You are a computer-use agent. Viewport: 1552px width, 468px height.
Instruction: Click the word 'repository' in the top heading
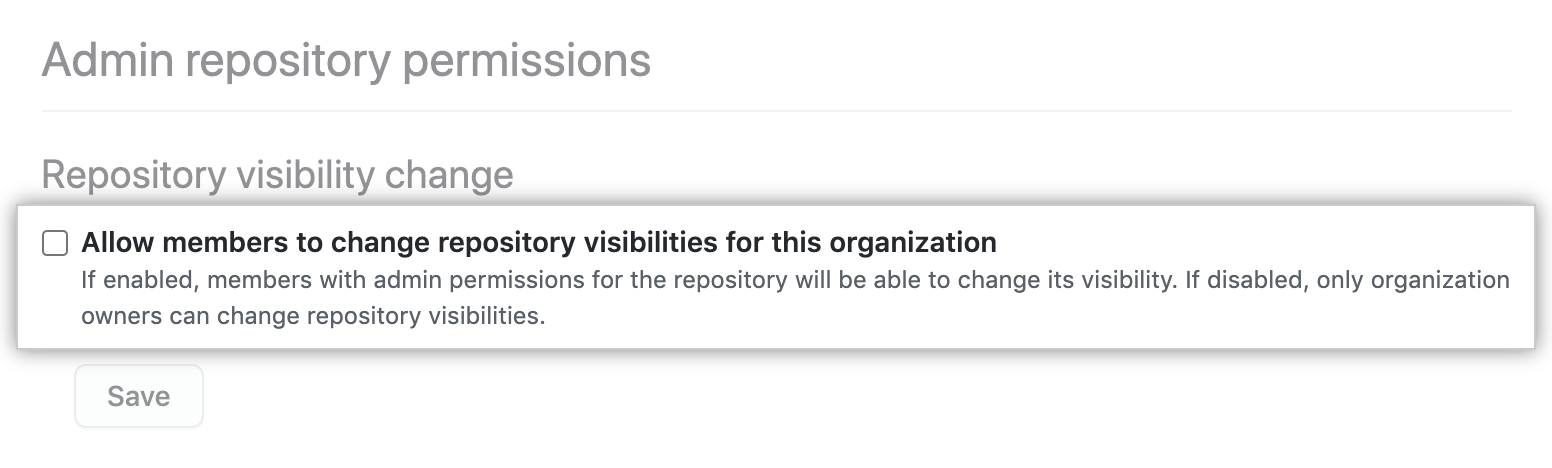click(x=288, y=61)
